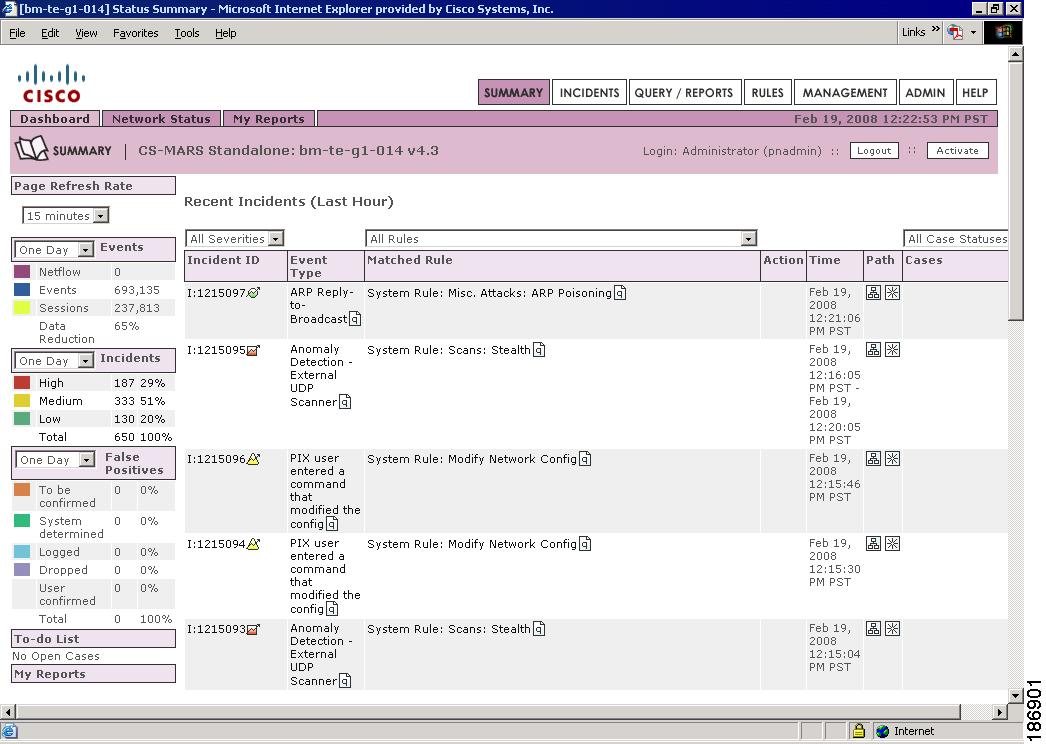Click red severity icon beside incident I:1215093
The width and height of the screenshot is (1046, 744).
tap(253, 629)
